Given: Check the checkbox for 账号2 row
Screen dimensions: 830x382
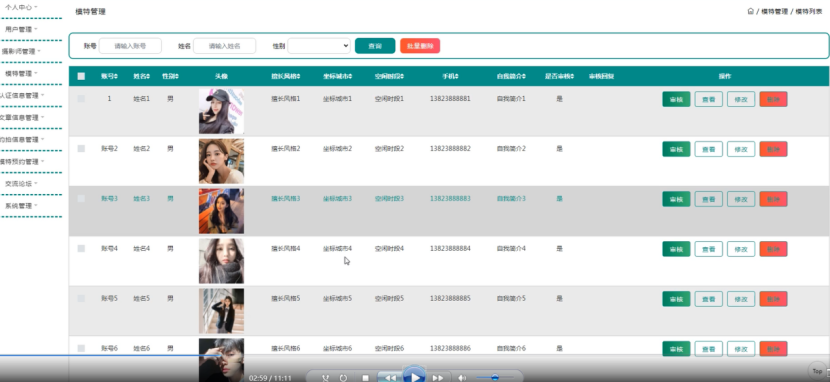Looking at the screenshot, I should (81, 149).
